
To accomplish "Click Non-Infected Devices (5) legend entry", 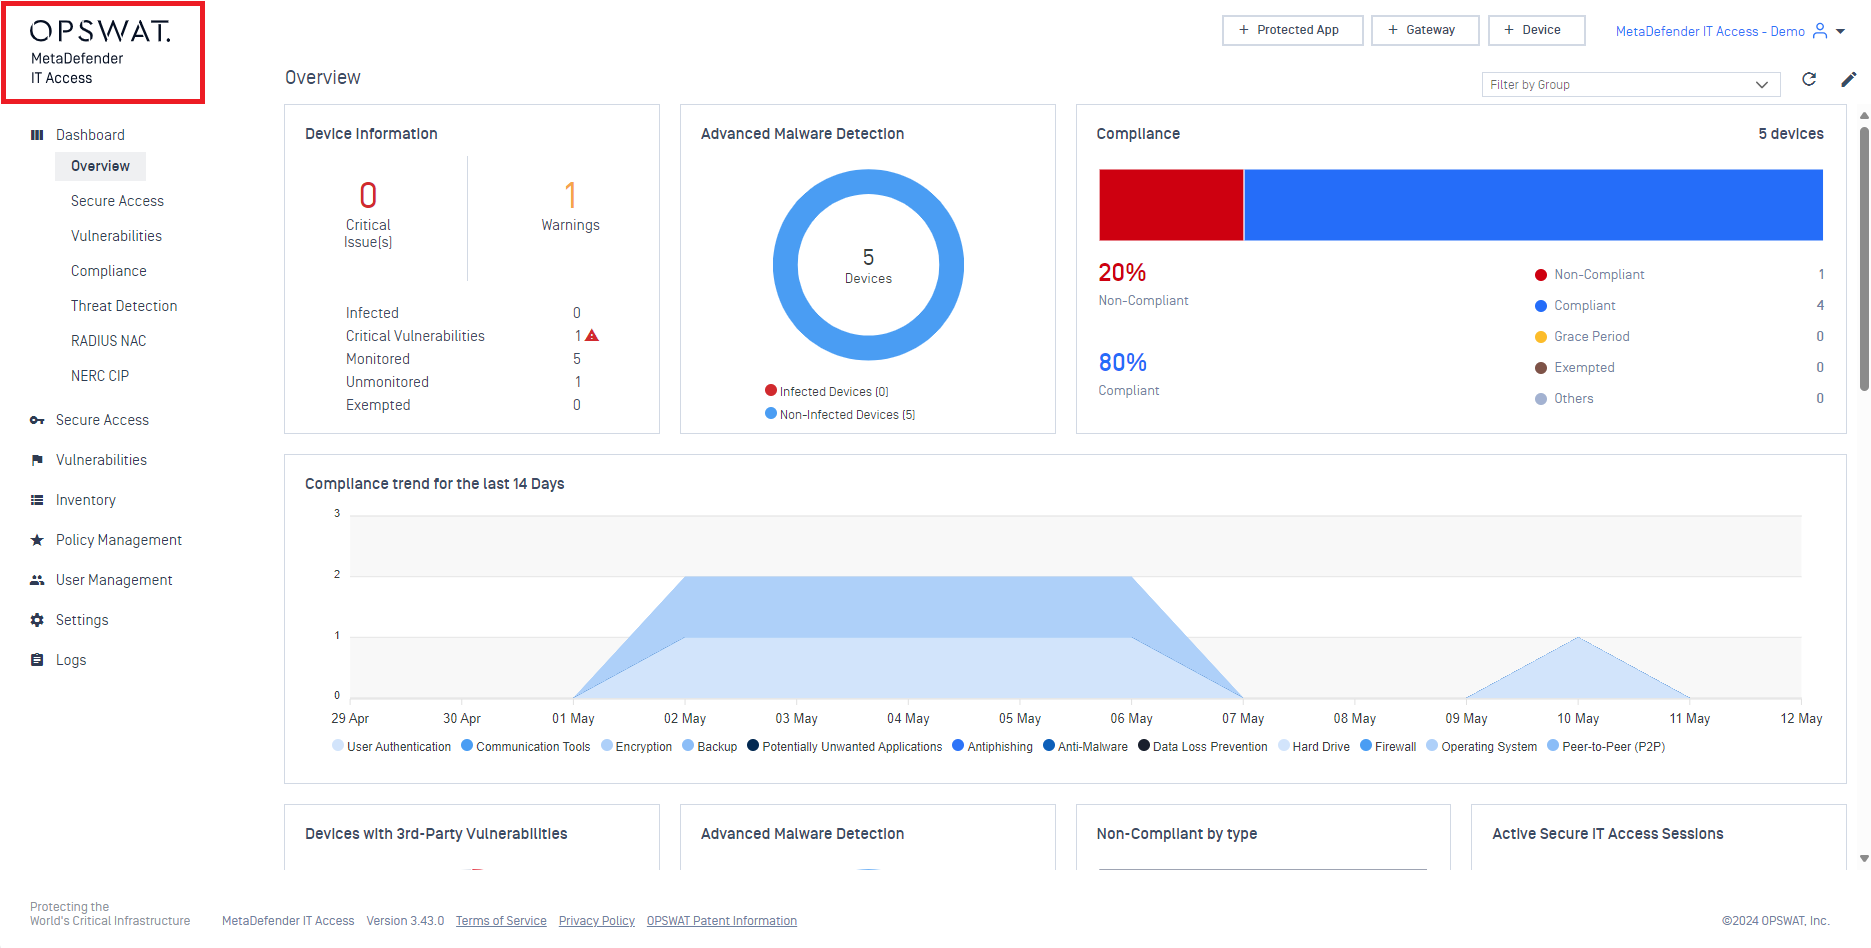I will coord(840,414).
